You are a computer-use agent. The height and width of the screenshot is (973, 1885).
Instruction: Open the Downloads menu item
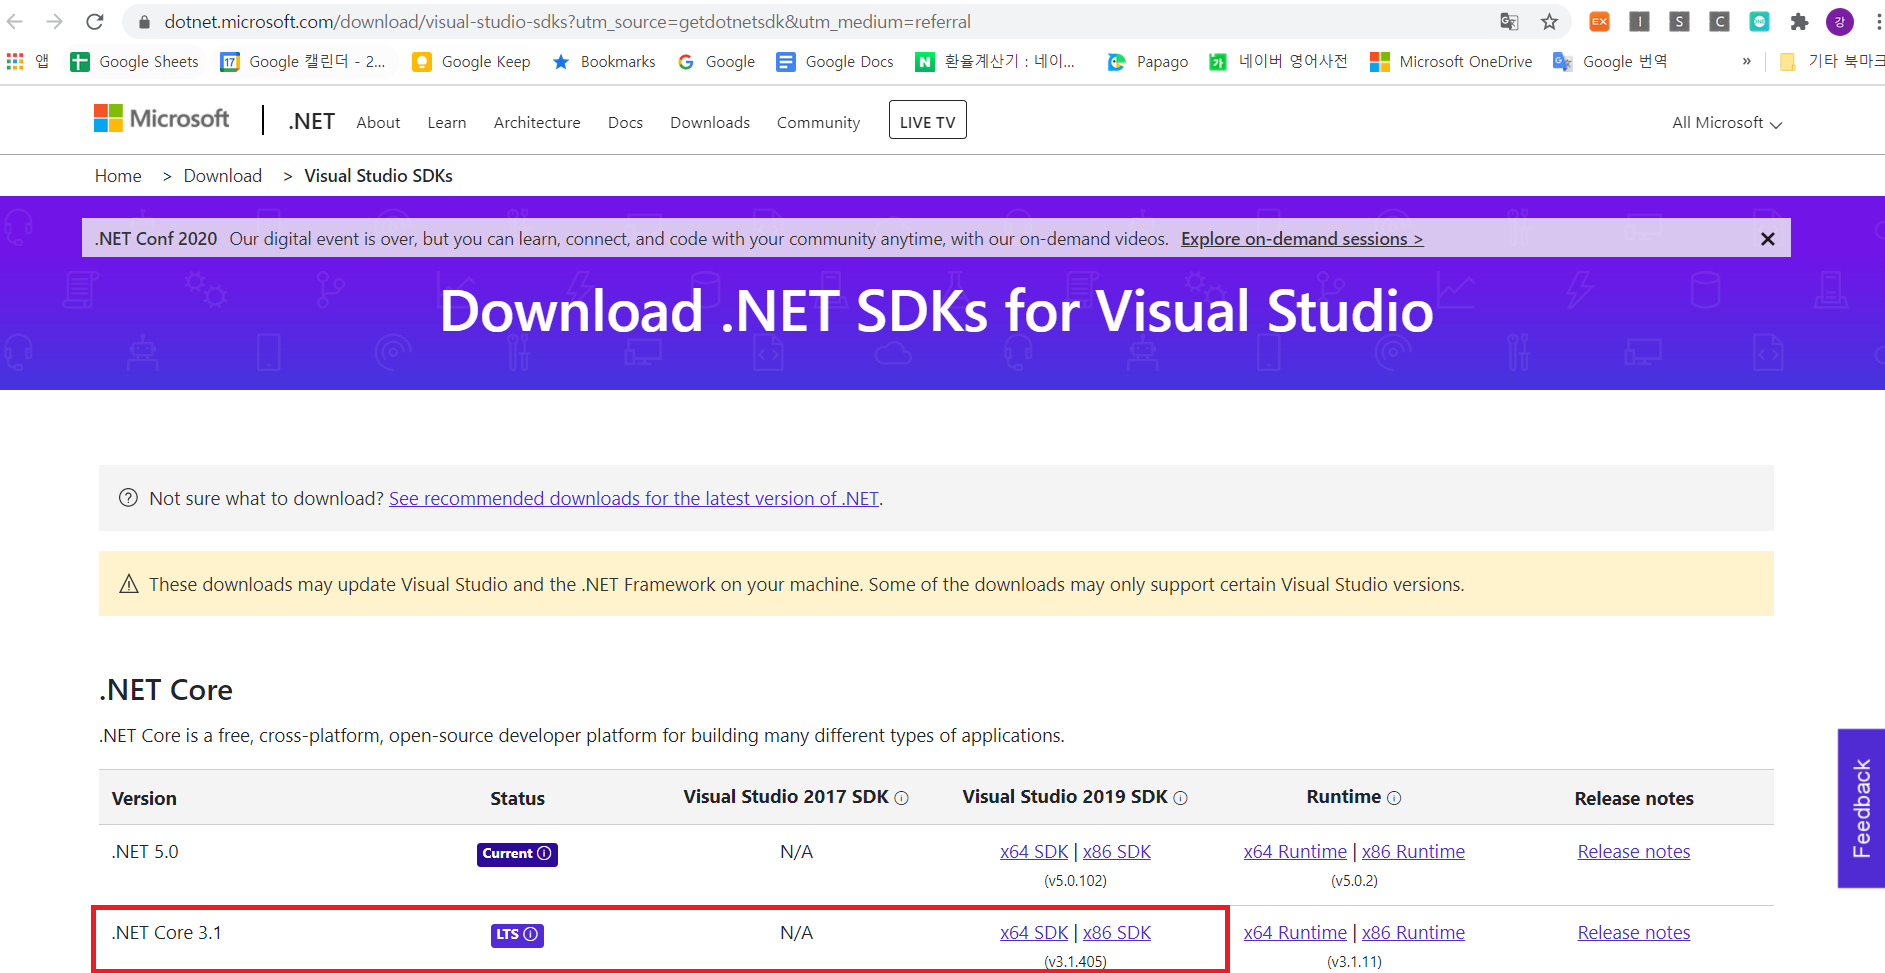pos(710,123)
